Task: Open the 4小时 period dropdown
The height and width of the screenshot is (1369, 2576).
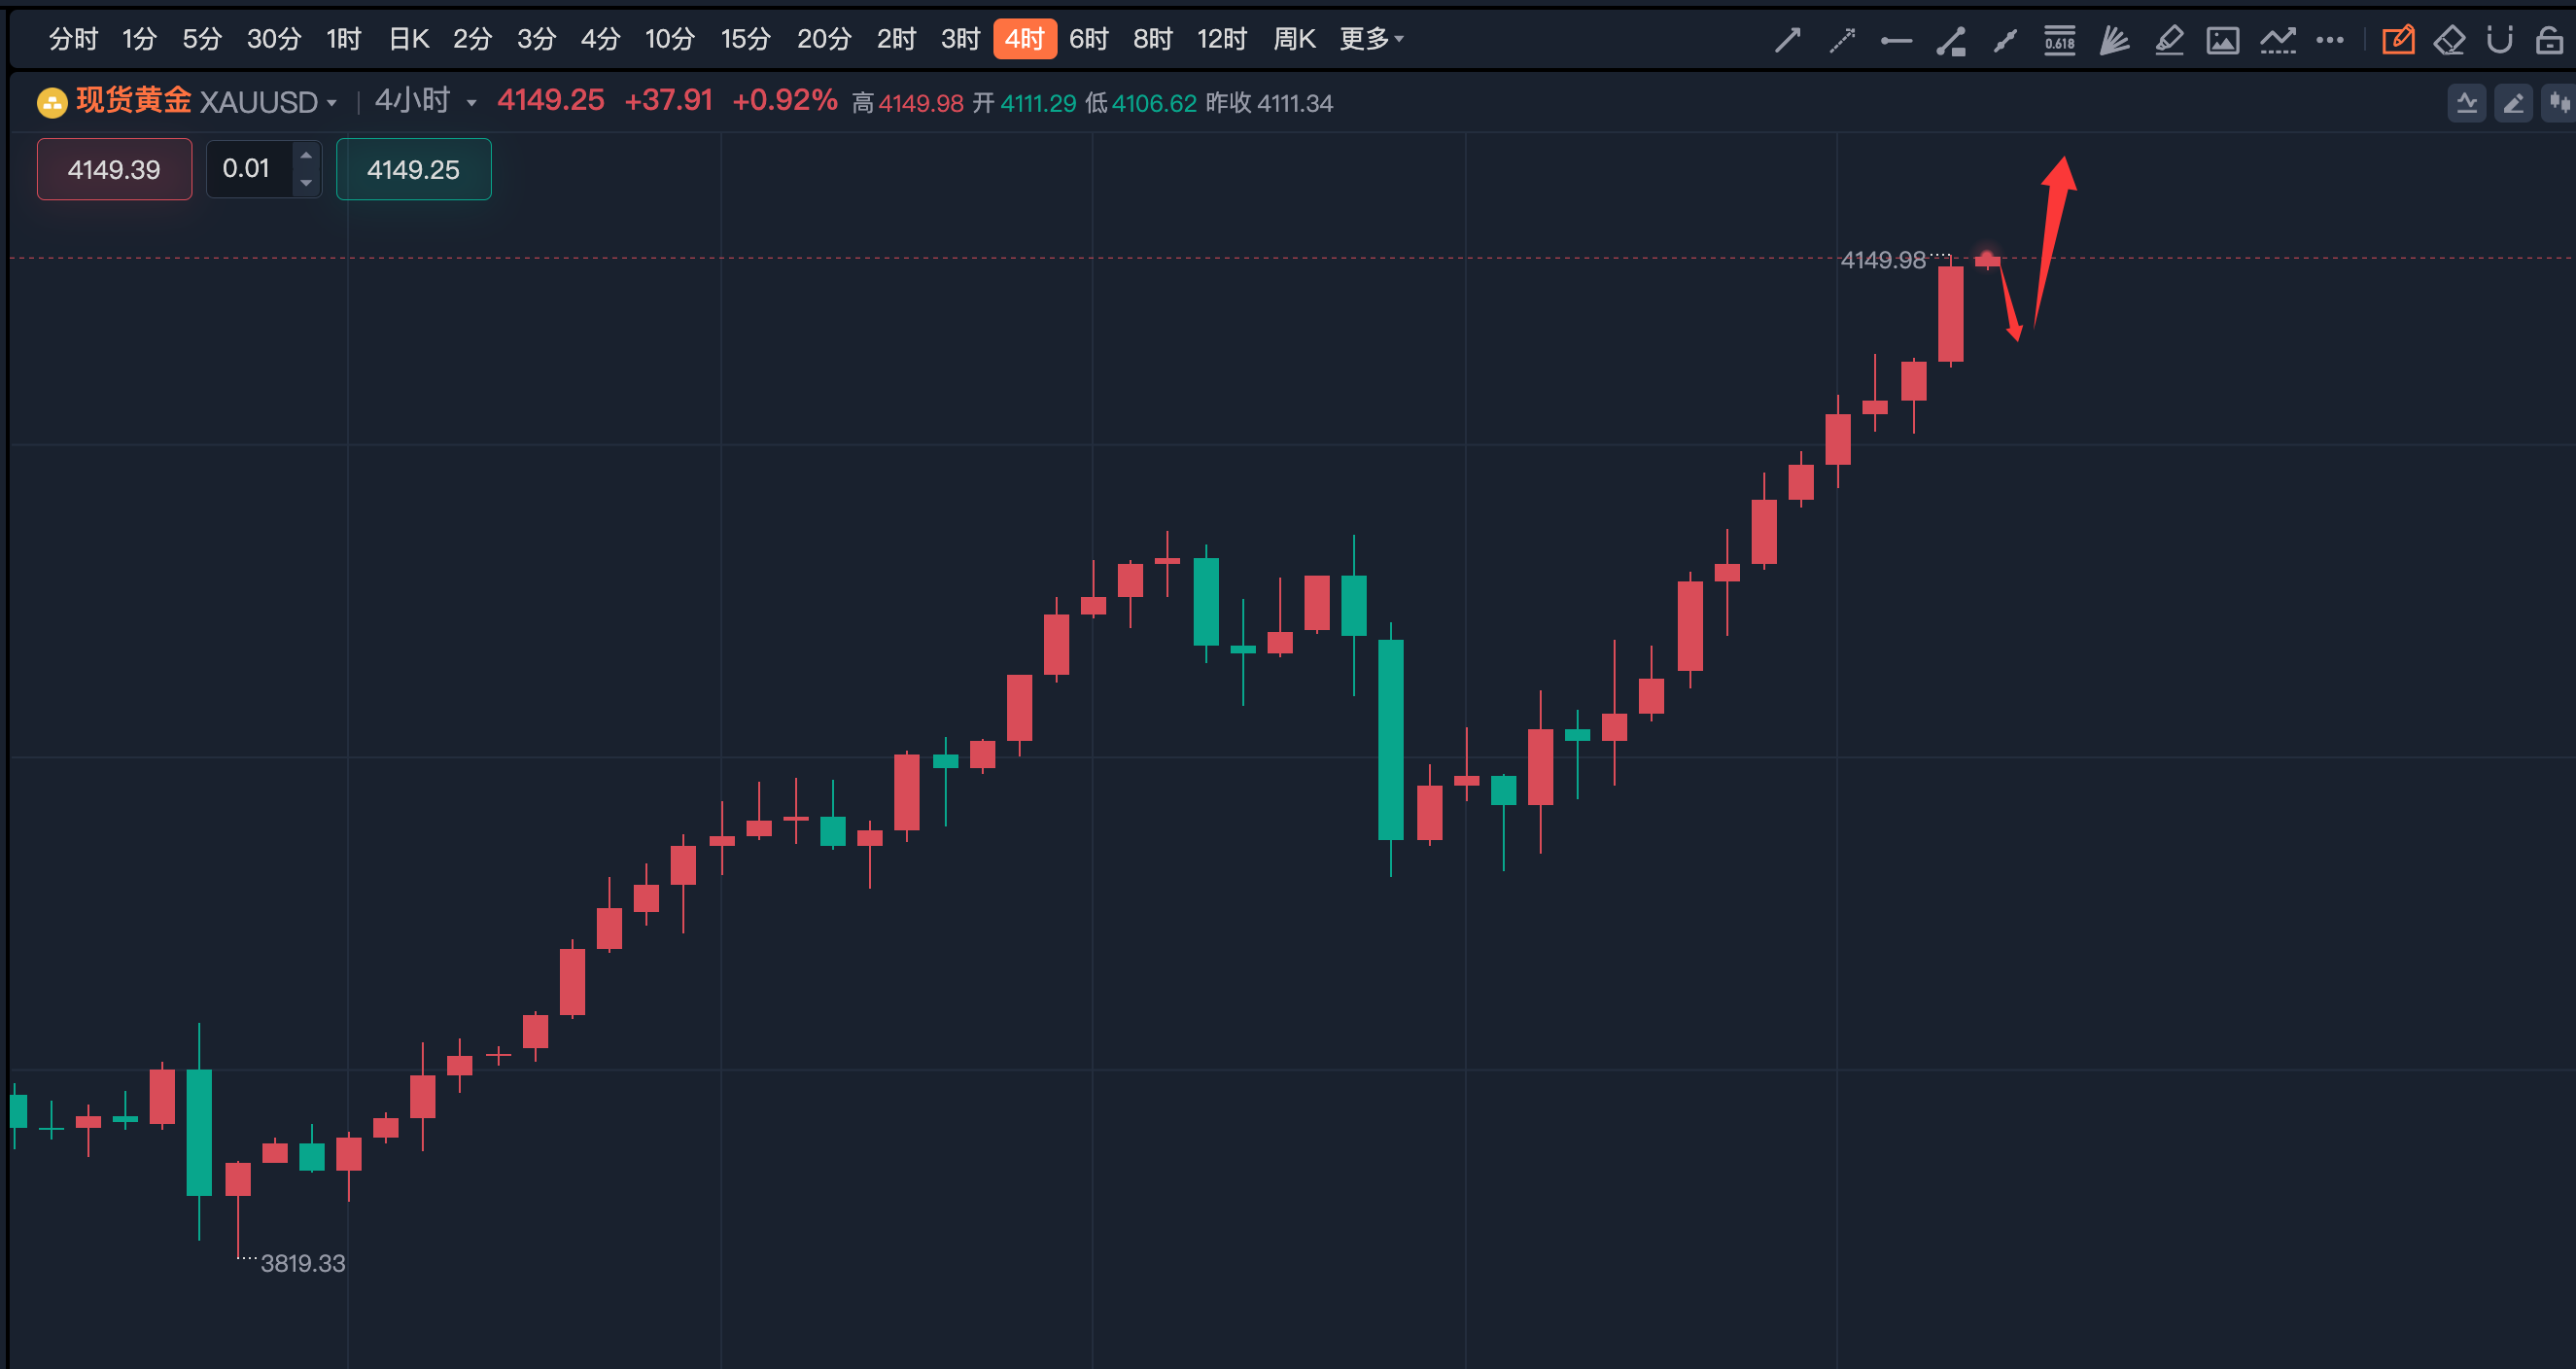Action: click(x=424, y=101)
